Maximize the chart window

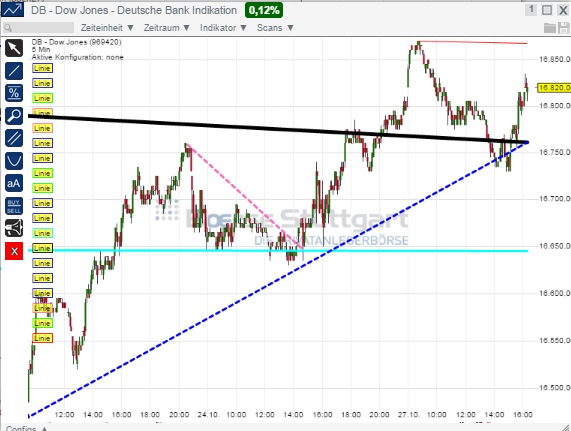(547, 10)
